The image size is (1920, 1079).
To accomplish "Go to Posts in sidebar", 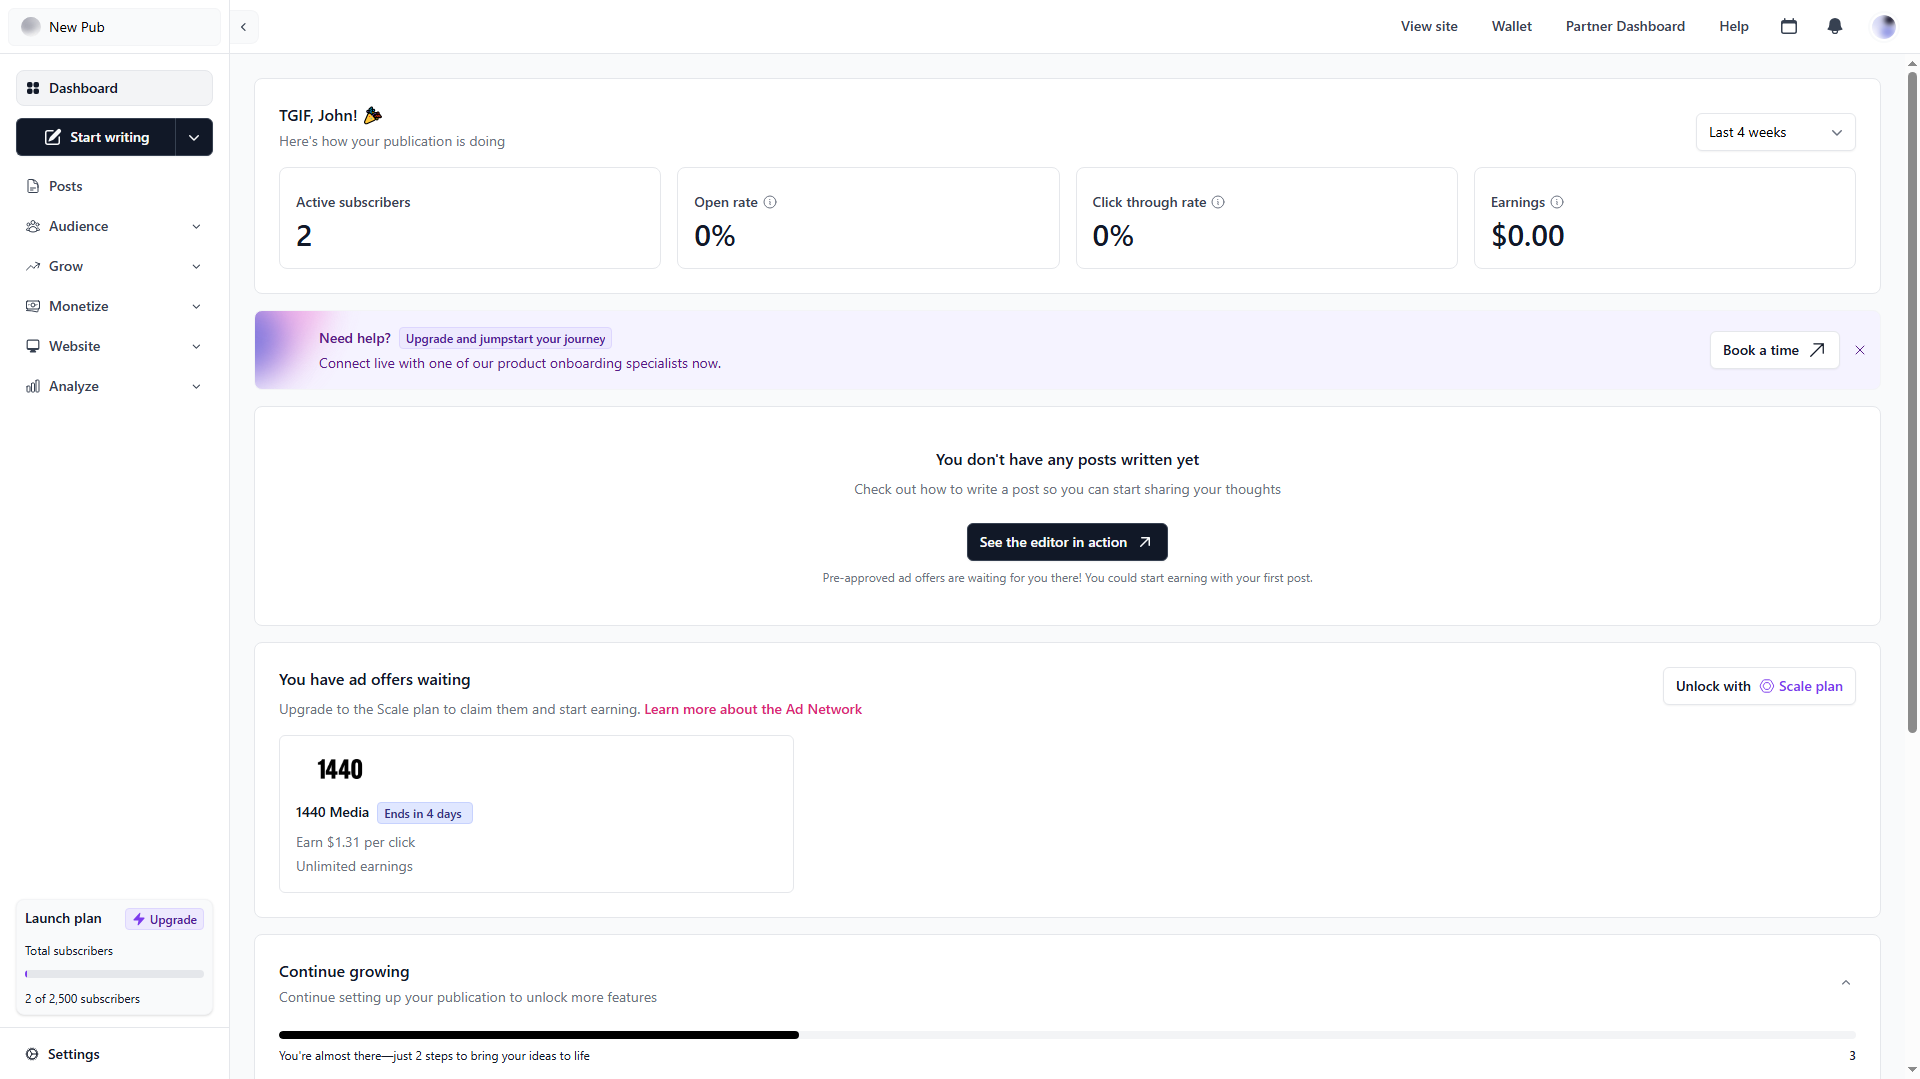I will pyautogui.click(x=66, y=186).
